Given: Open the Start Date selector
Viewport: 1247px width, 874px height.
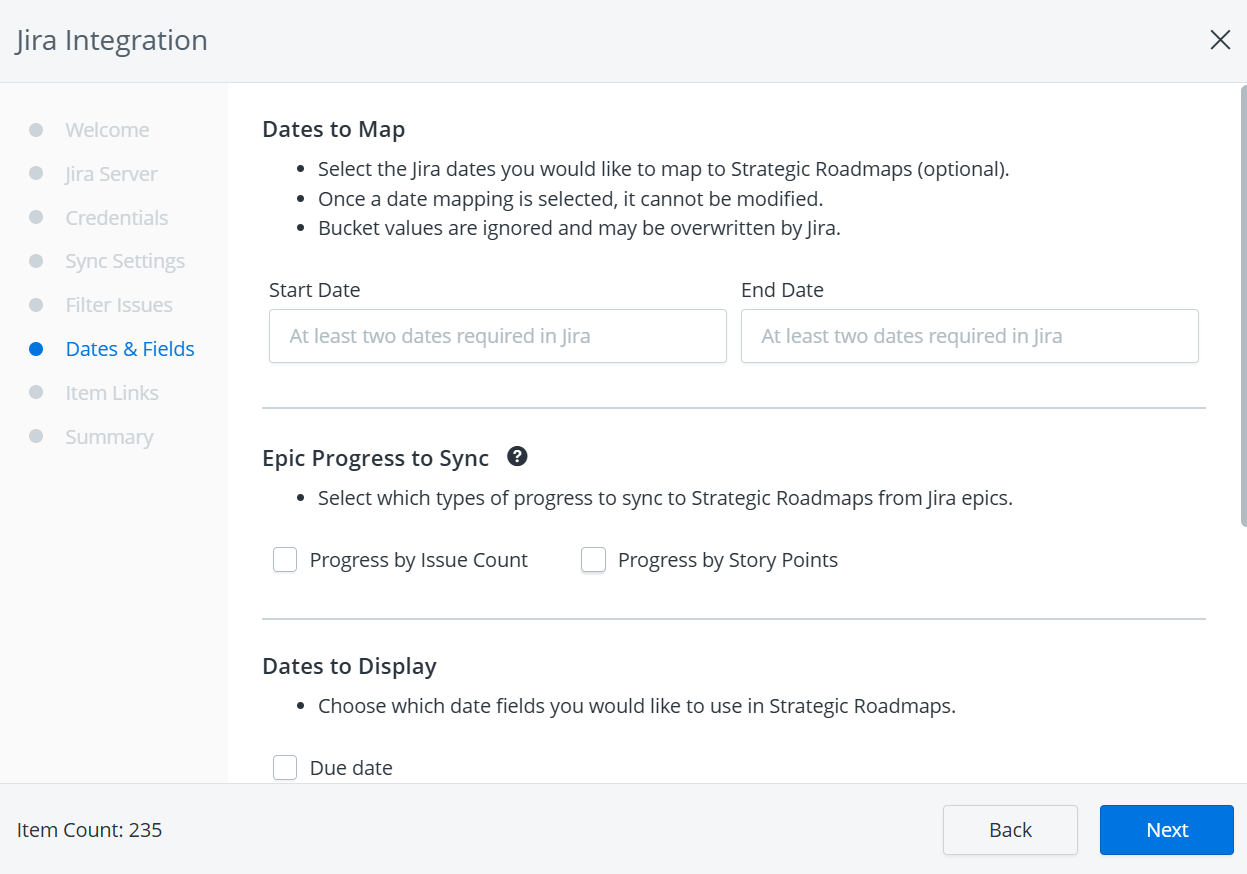Looking at the screenshot, I should (497, 336).
